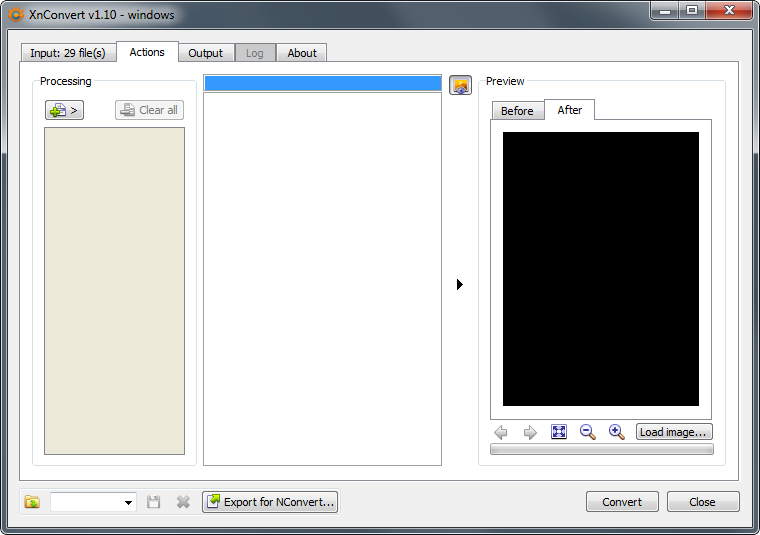Image resolution: width=760 pixels, height=535 pixels.
Task: Click the Add action button
Action: point(64,110)
